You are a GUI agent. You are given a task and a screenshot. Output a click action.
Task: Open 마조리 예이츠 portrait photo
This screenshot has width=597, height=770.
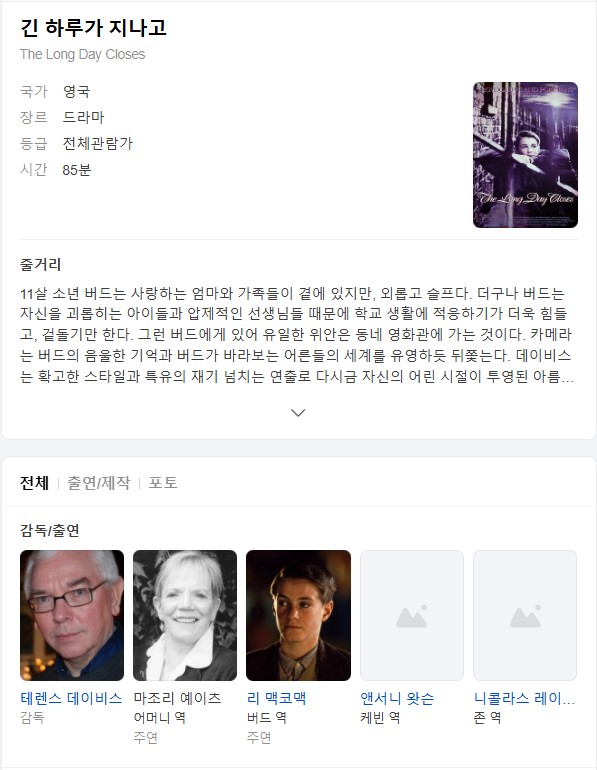pos(185,615)
